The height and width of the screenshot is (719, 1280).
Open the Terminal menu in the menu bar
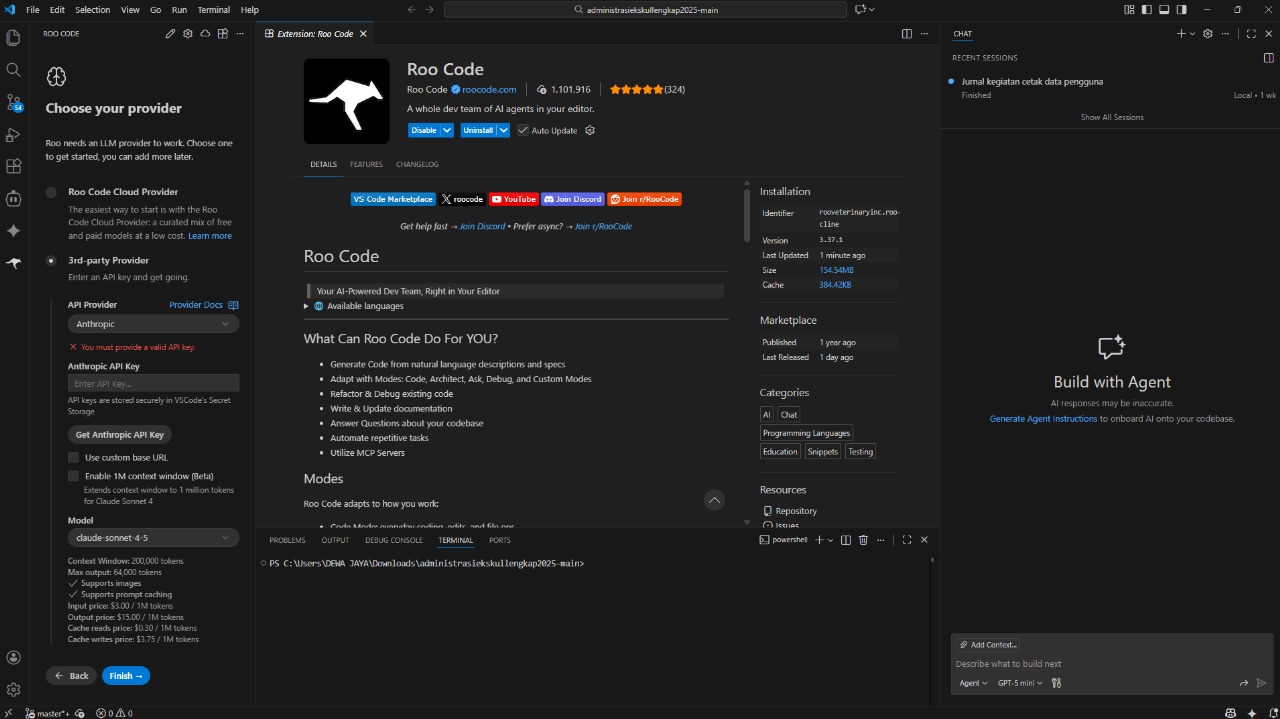click(x=213, y=9)
